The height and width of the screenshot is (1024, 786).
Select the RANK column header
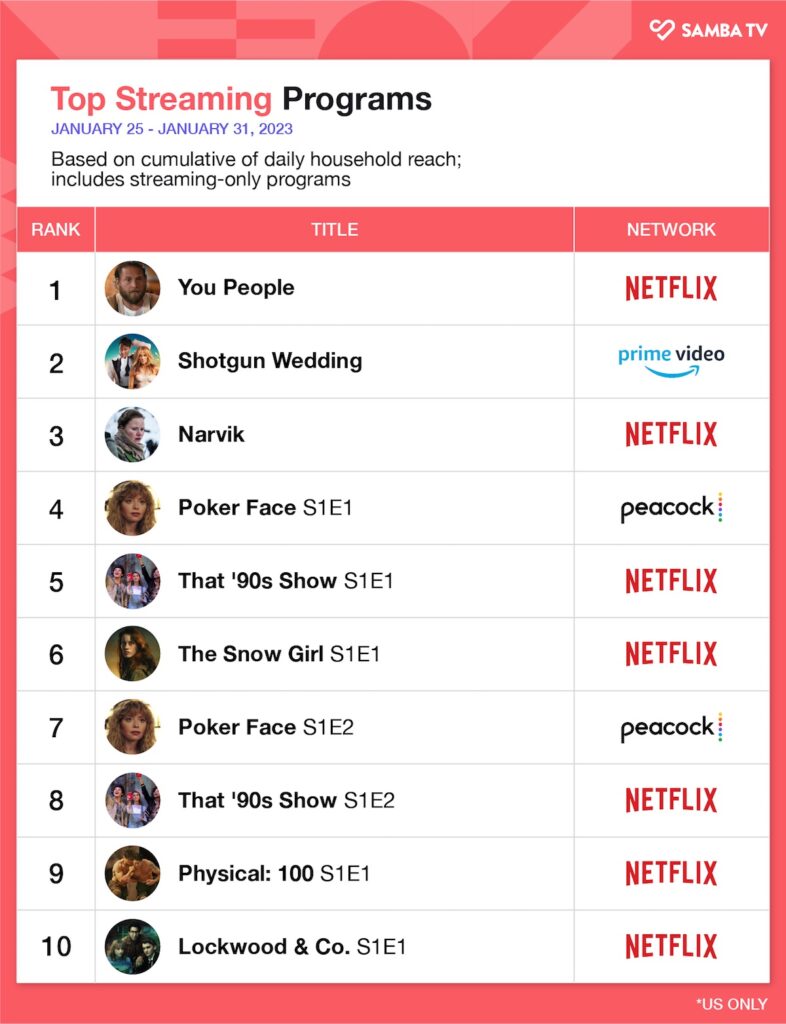56,229
